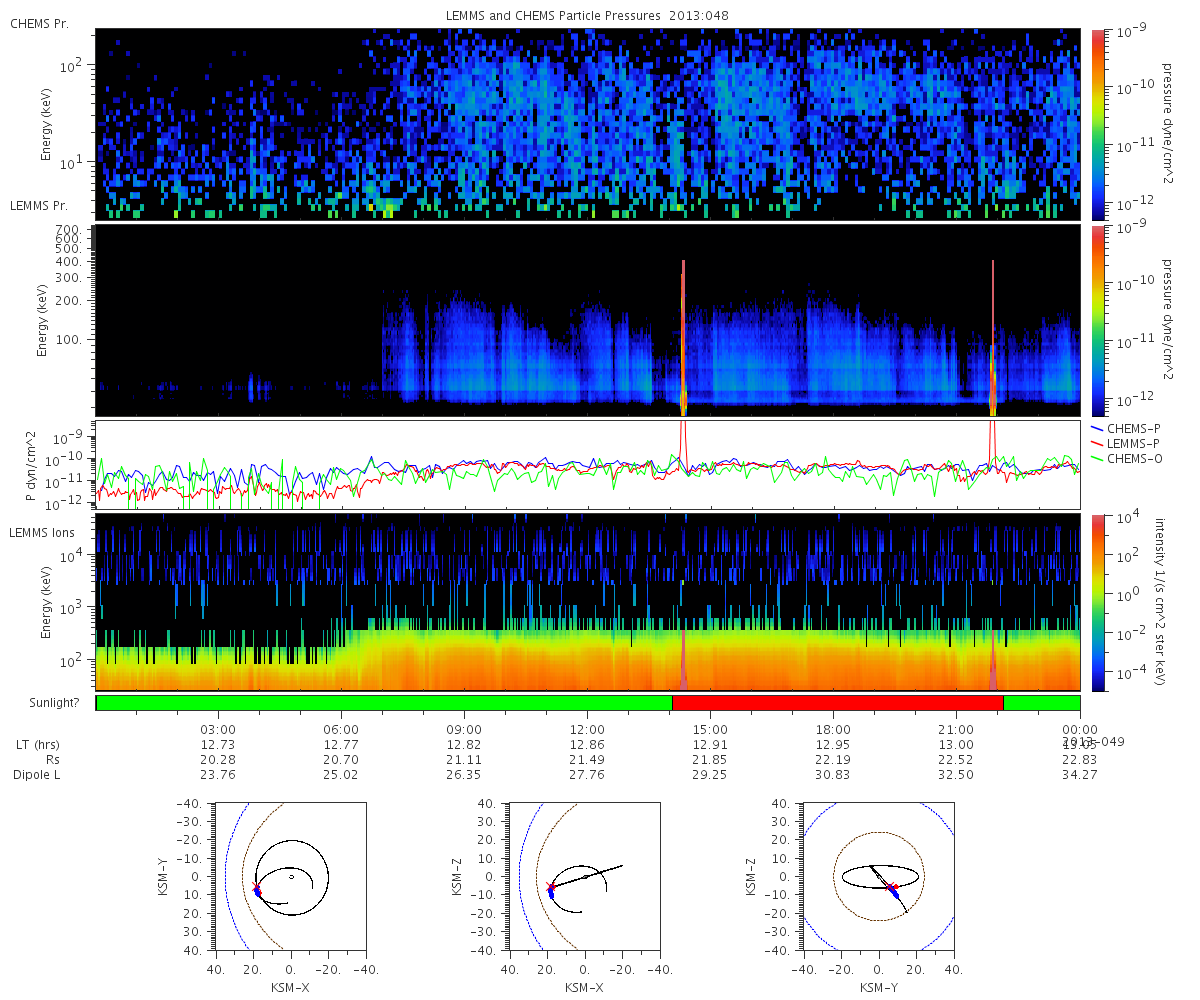
Task: Click the LEMMS Ions intensity color bar
Action: click(1097, 602)
